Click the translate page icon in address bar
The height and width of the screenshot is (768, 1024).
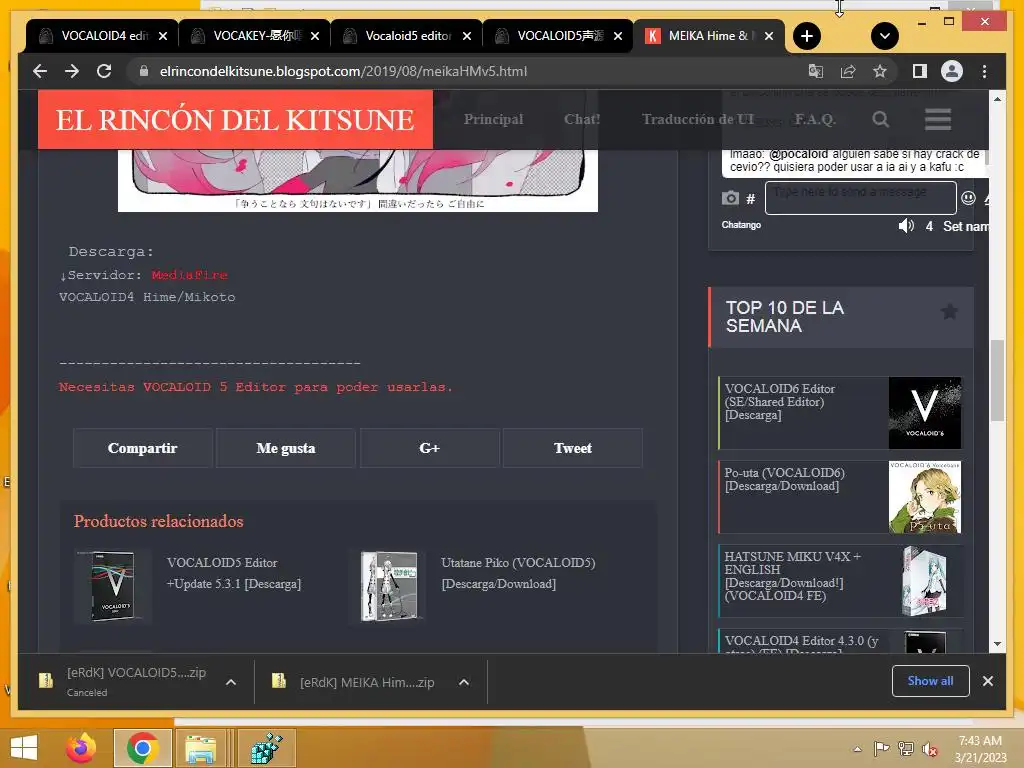(816, 71)
